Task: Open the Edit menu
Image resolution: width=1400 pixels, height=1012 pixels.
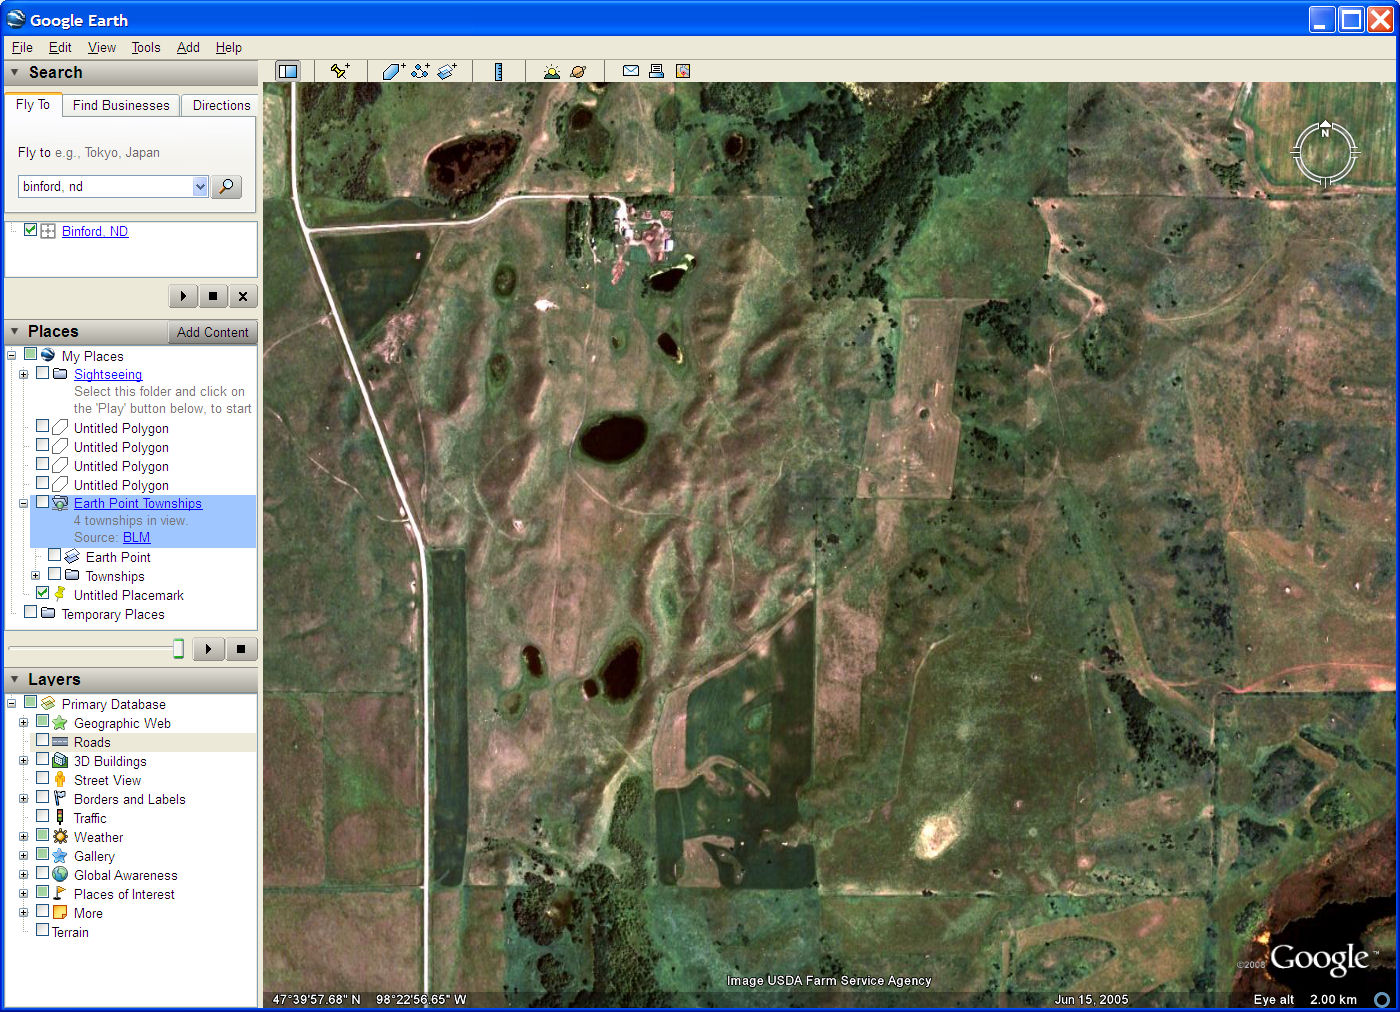Action: click(x=60, y=47)
